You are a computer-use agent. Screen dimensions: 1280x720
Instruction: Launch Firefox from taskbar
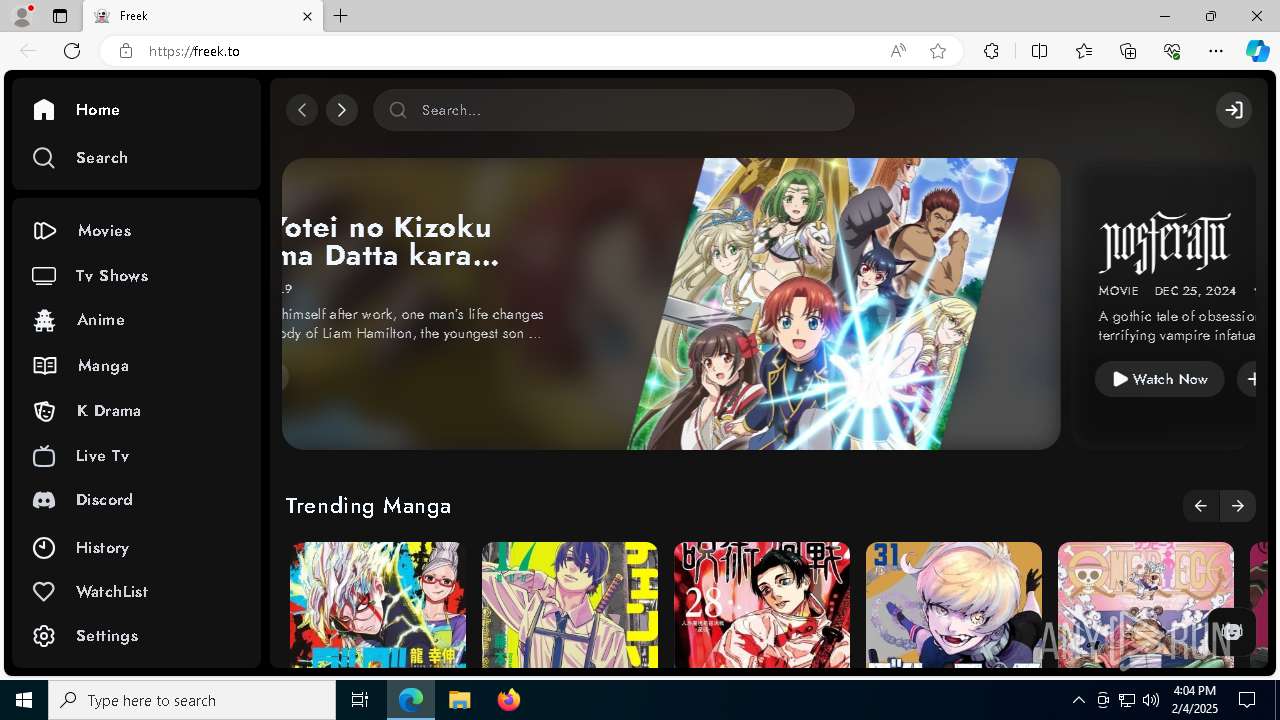(509, 700)
